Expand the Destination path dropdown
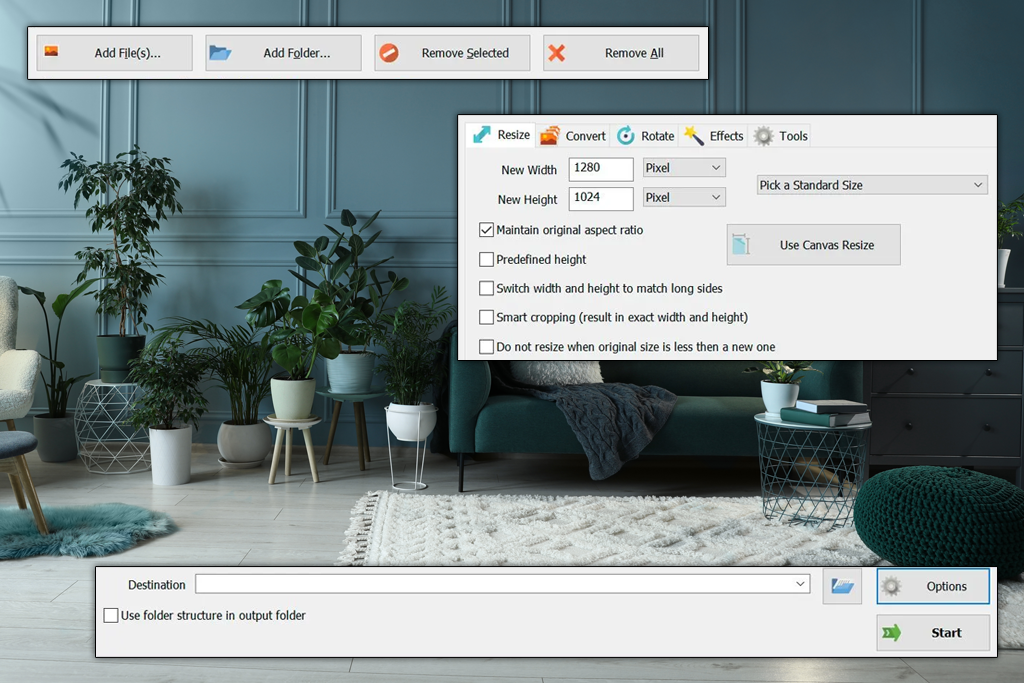 [800, 584]
